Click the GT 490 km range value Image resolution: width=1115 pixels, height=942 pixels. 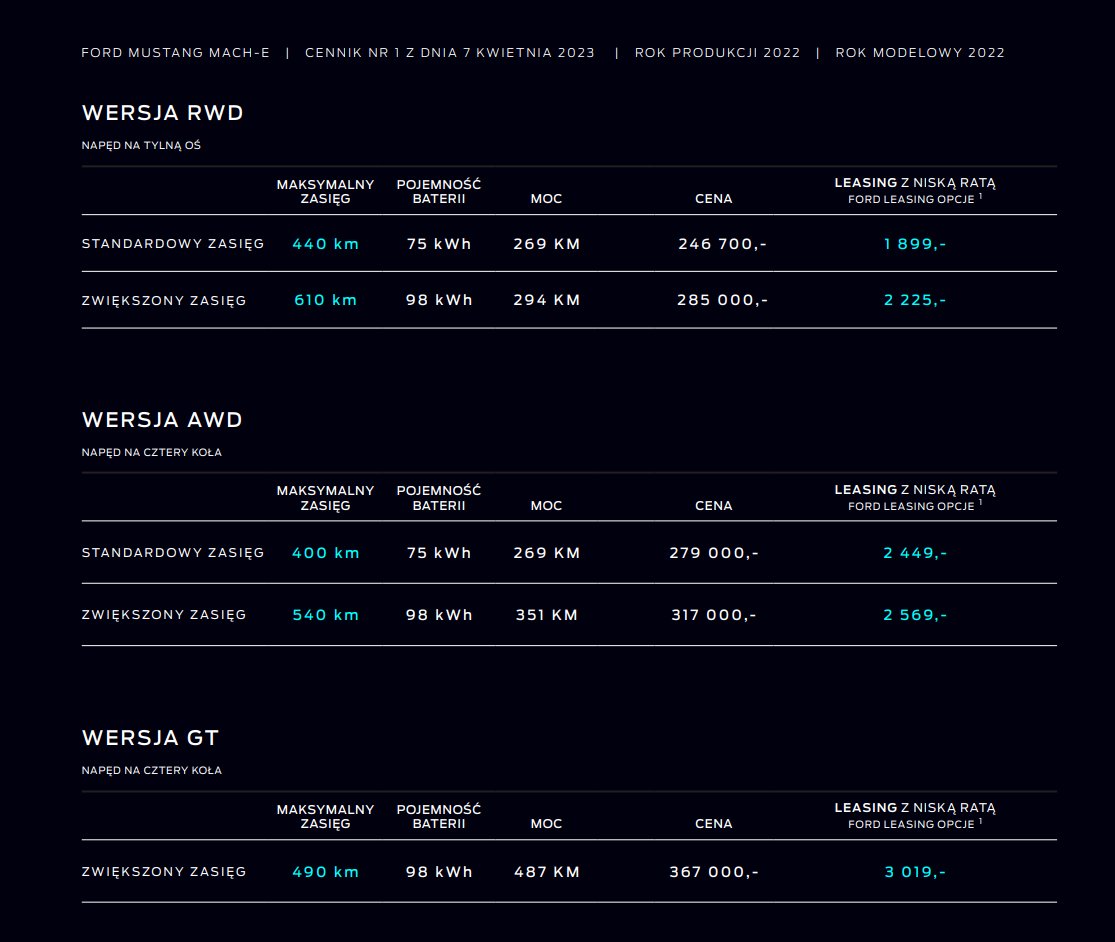pyautogui.click(x=325, y=872)
